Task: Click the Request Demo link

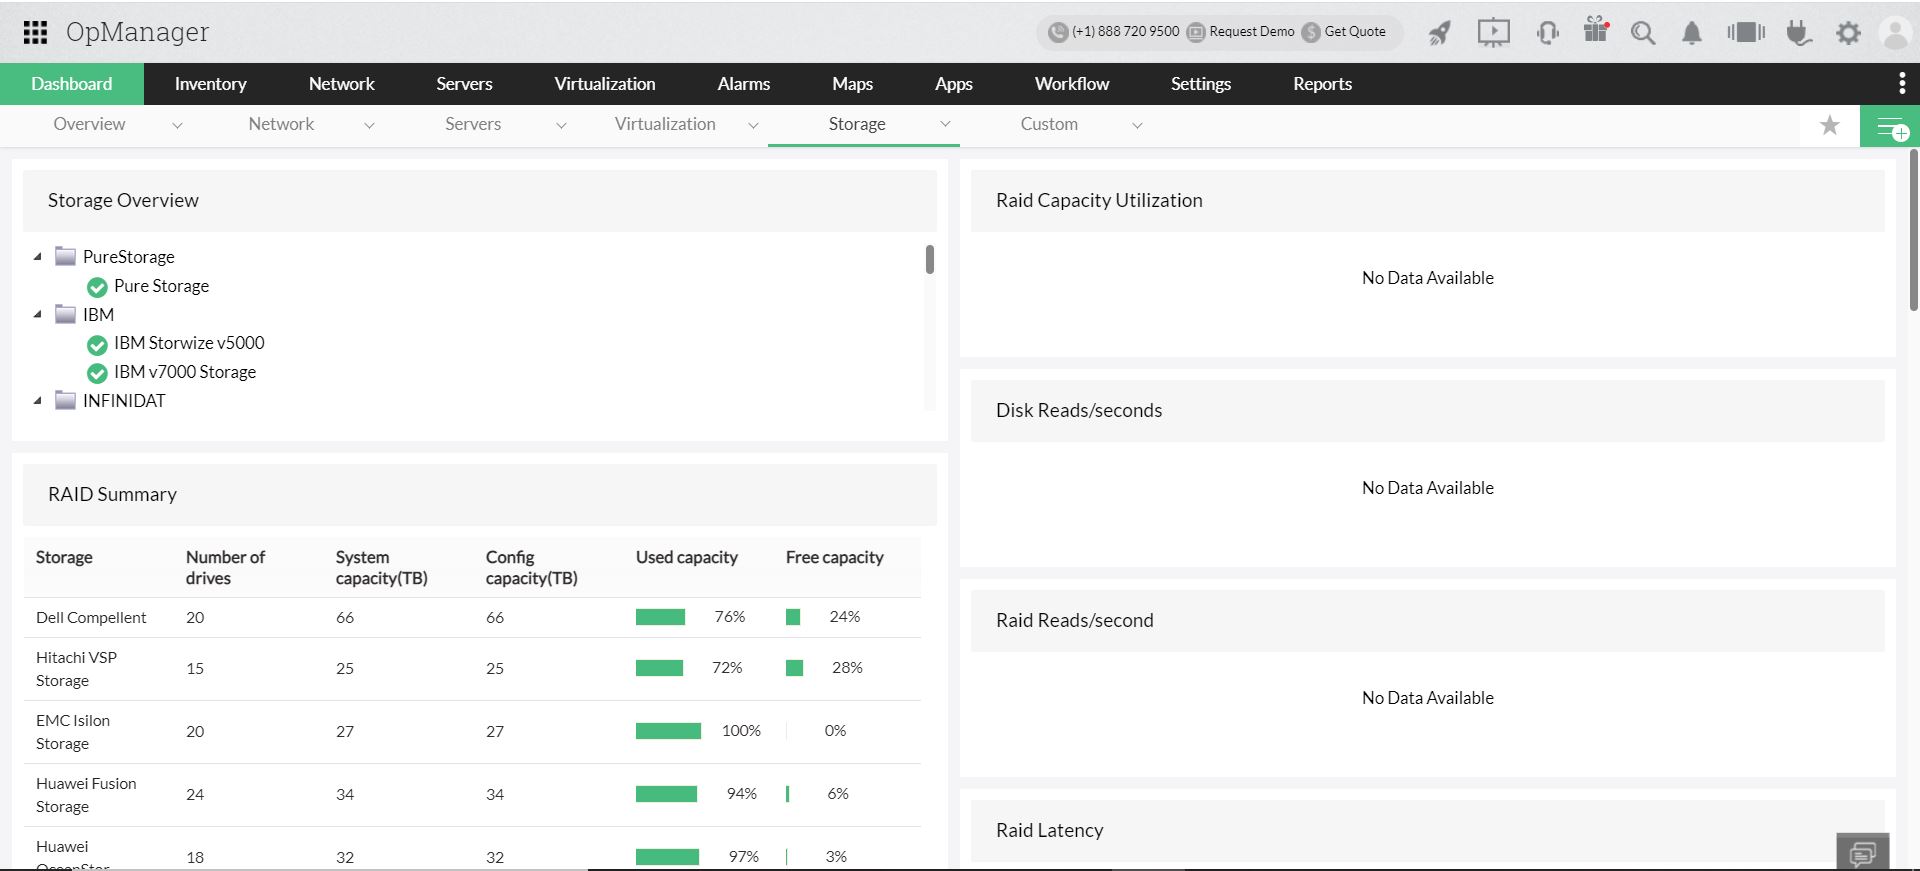Action: (x=1250, y=32)
